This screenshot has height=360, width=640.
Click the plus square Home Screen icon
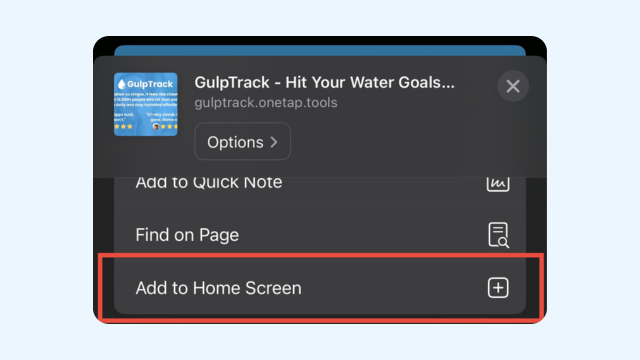coord(498,288)
